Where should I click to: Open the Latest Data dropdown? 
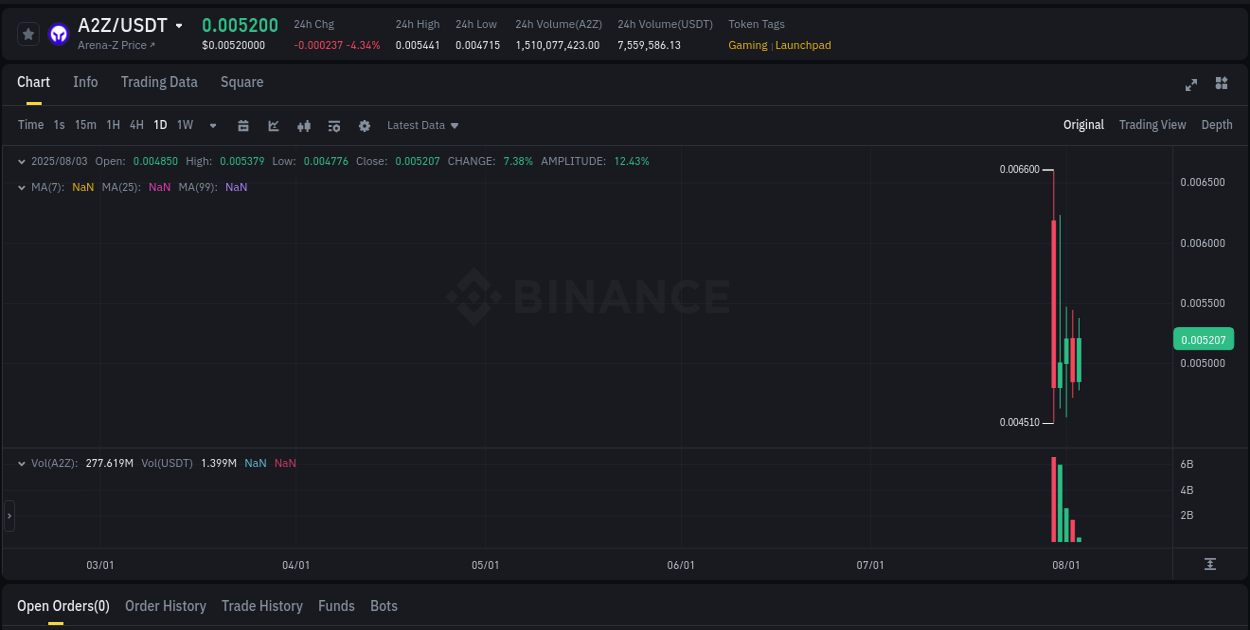tap(422, 125)
